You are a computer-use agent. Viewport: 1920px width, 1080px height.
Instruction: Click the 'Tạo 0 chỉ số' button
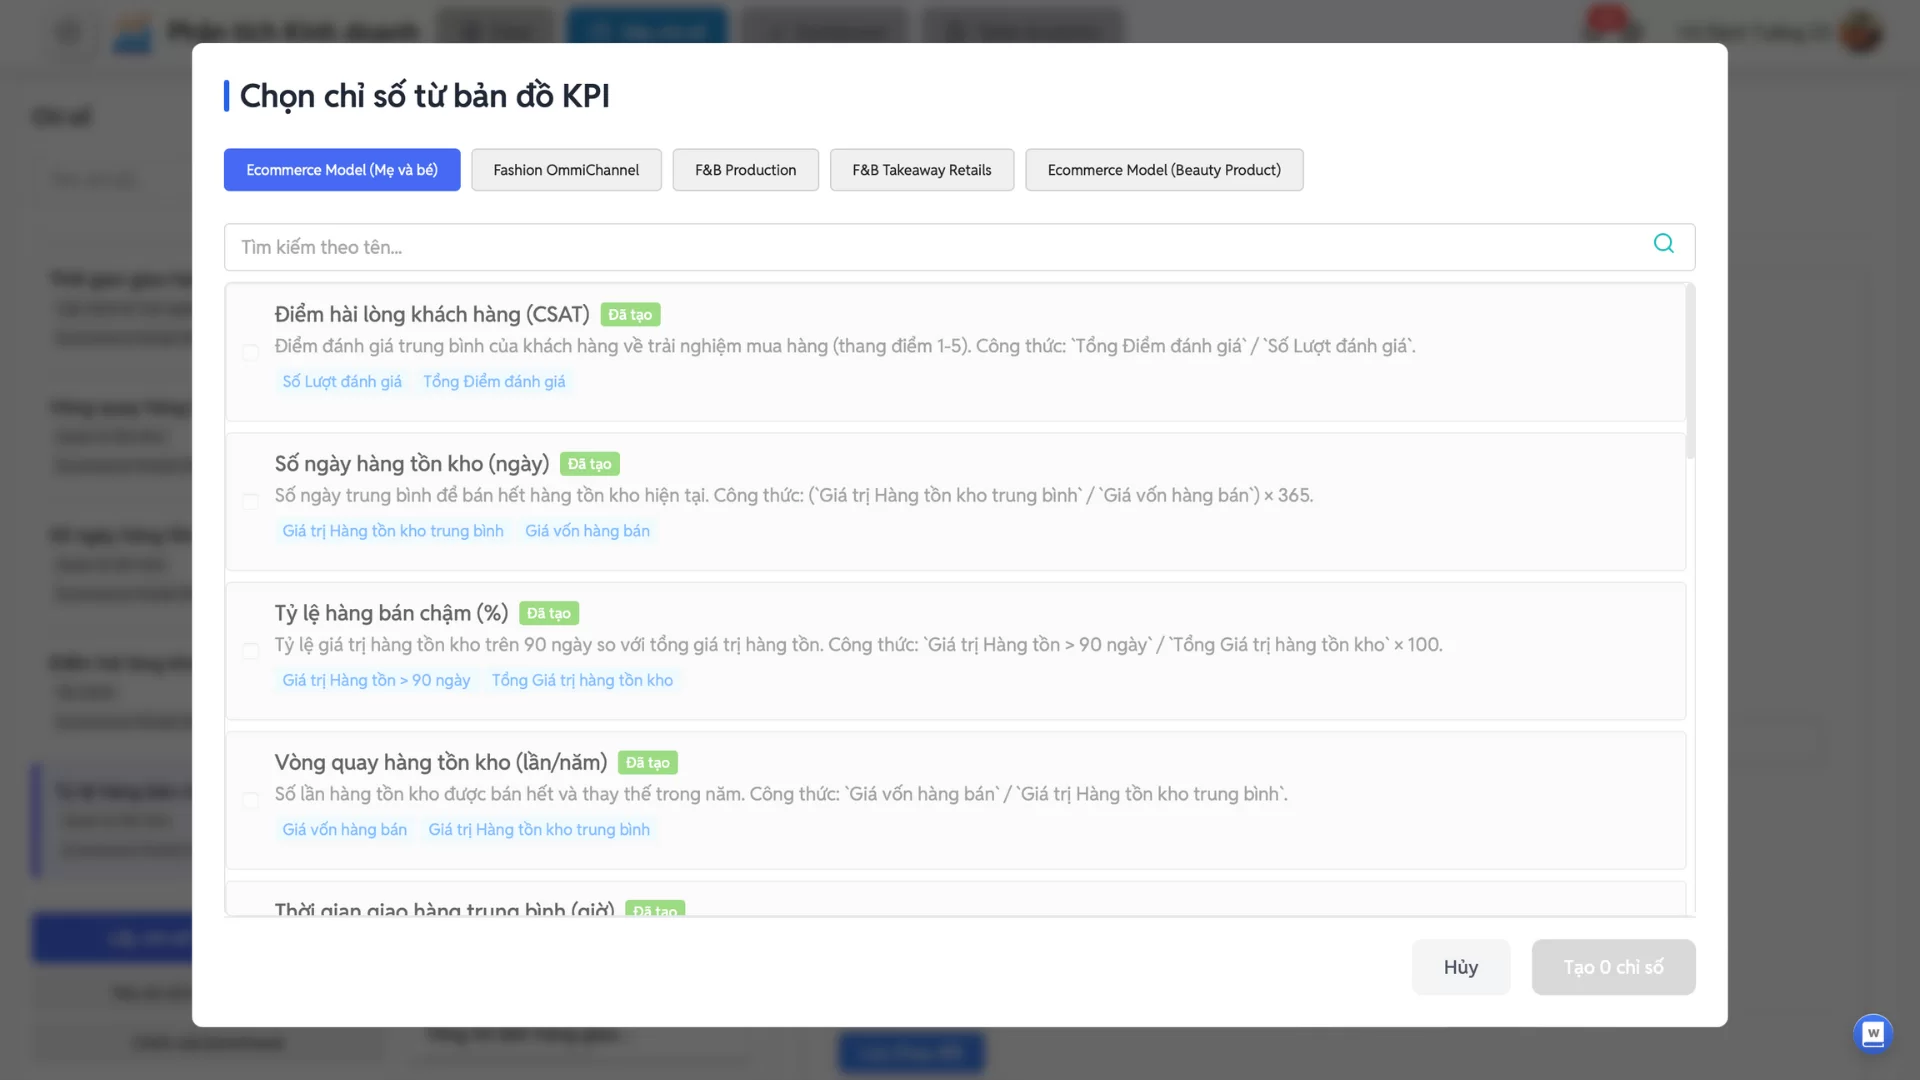[x=1612, y=967]
